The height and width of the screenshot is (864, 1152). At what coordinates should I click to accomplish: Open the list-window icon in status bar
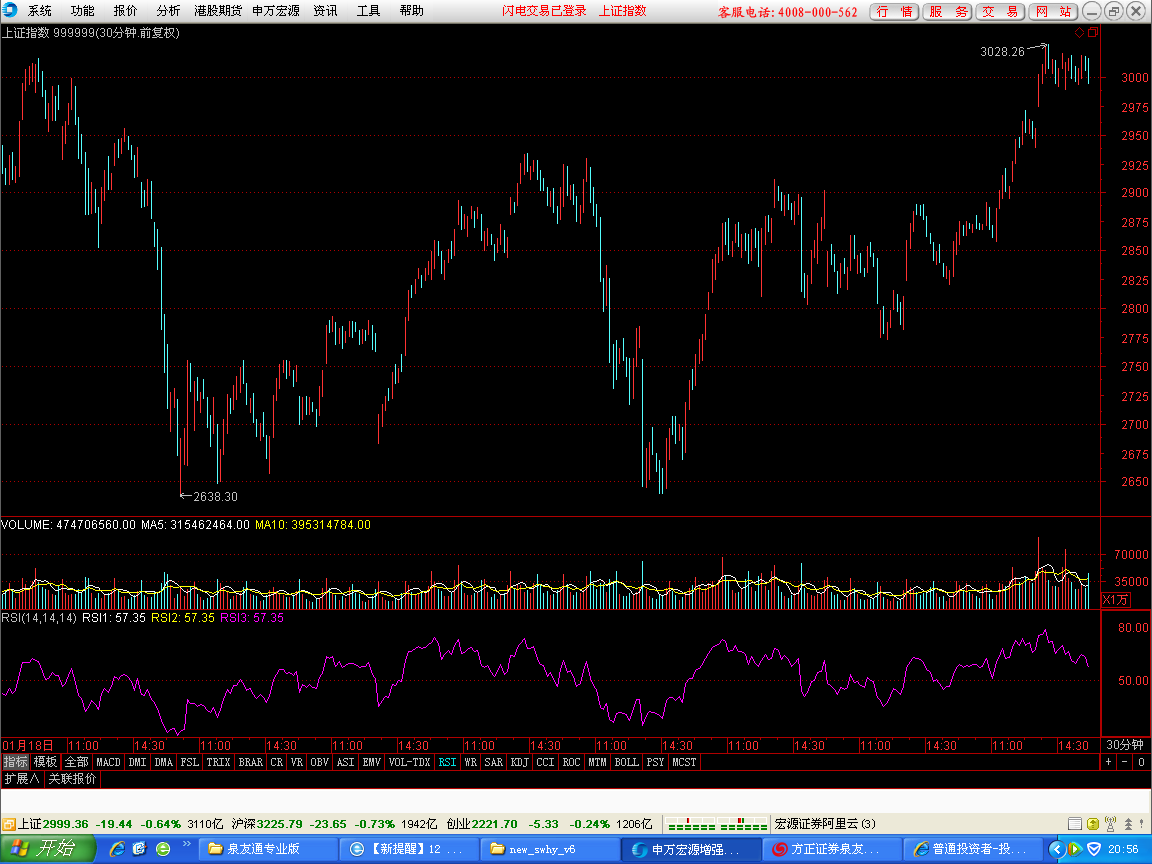tap(1074, 824)
